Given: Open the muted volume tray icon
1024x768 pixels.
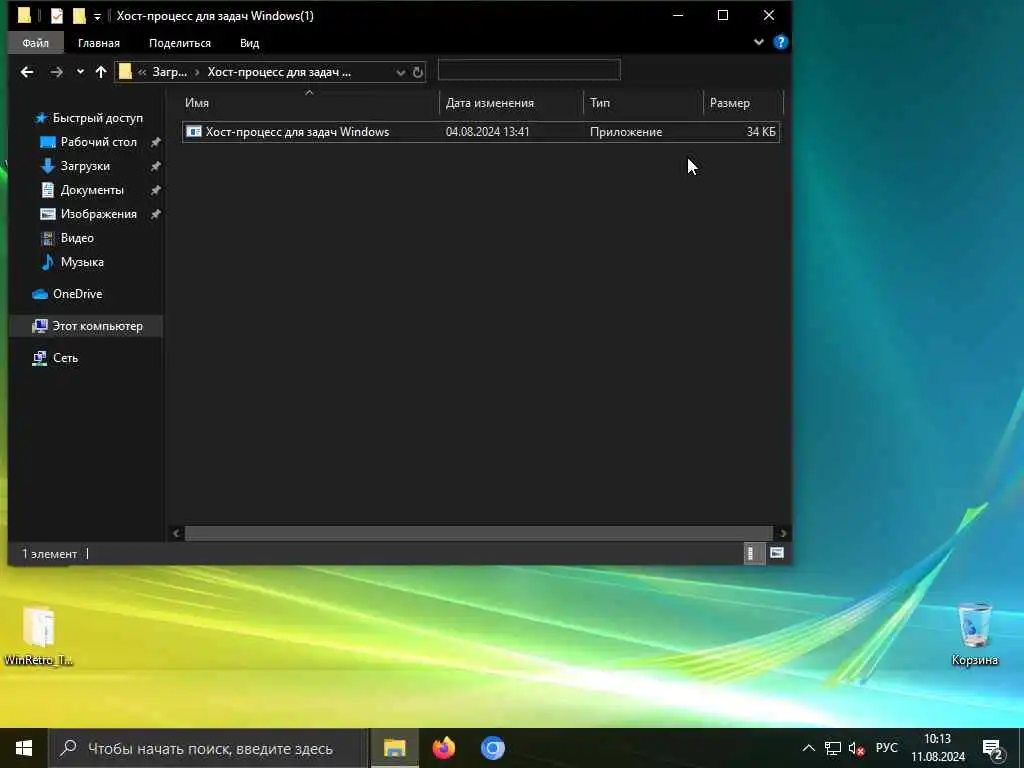Looking at the screenshot, I should coord(856,748).
